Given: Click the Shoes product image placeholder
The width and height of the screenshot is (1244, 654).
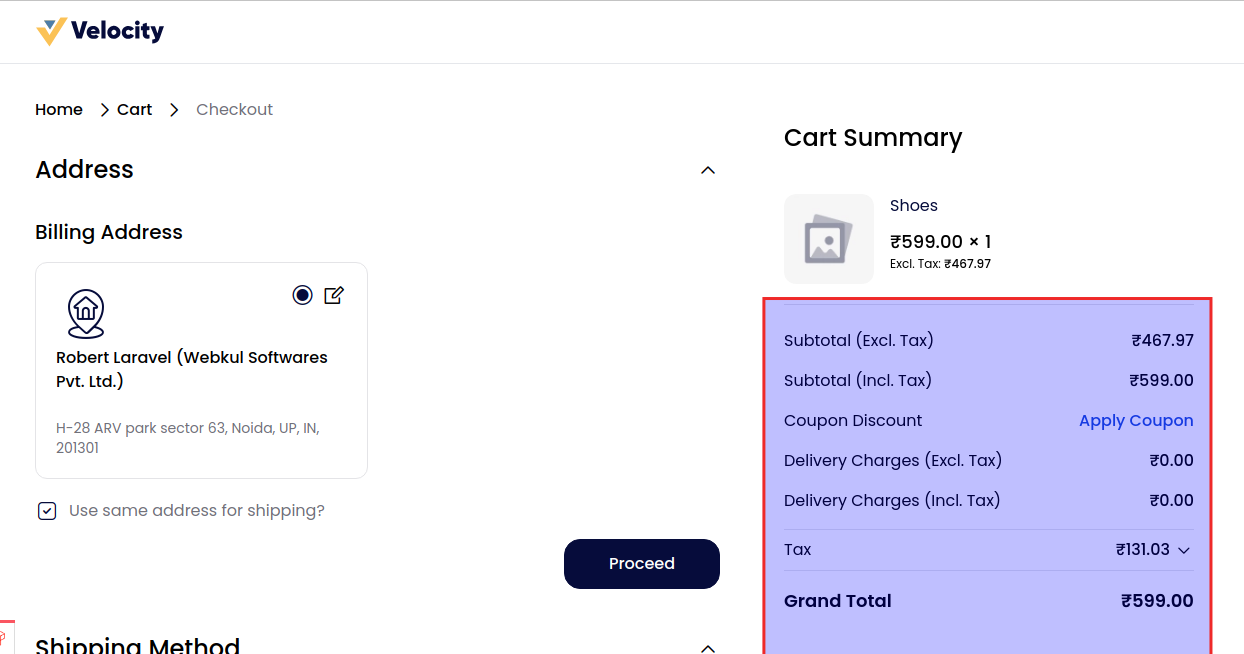Looking at the screenshot, I should 828,239.
